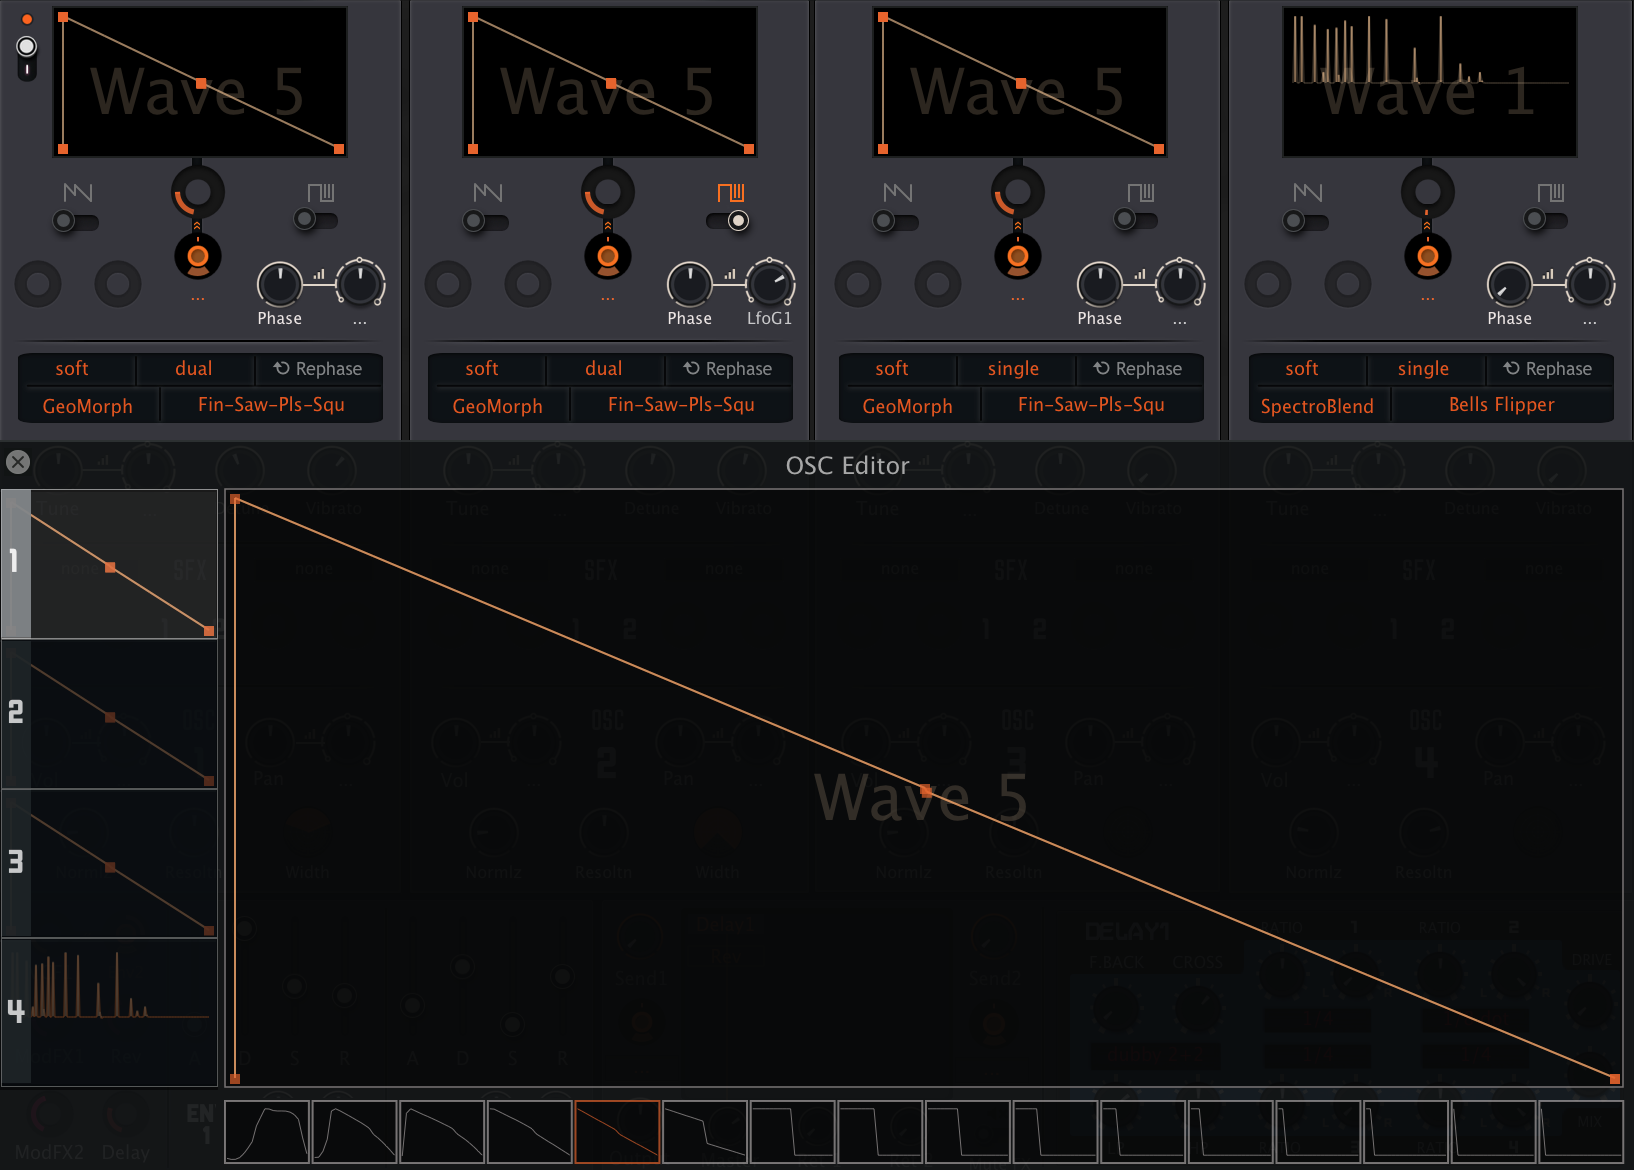Select the first wave frame thumbnail in bottom strip

click(267, 1132)
